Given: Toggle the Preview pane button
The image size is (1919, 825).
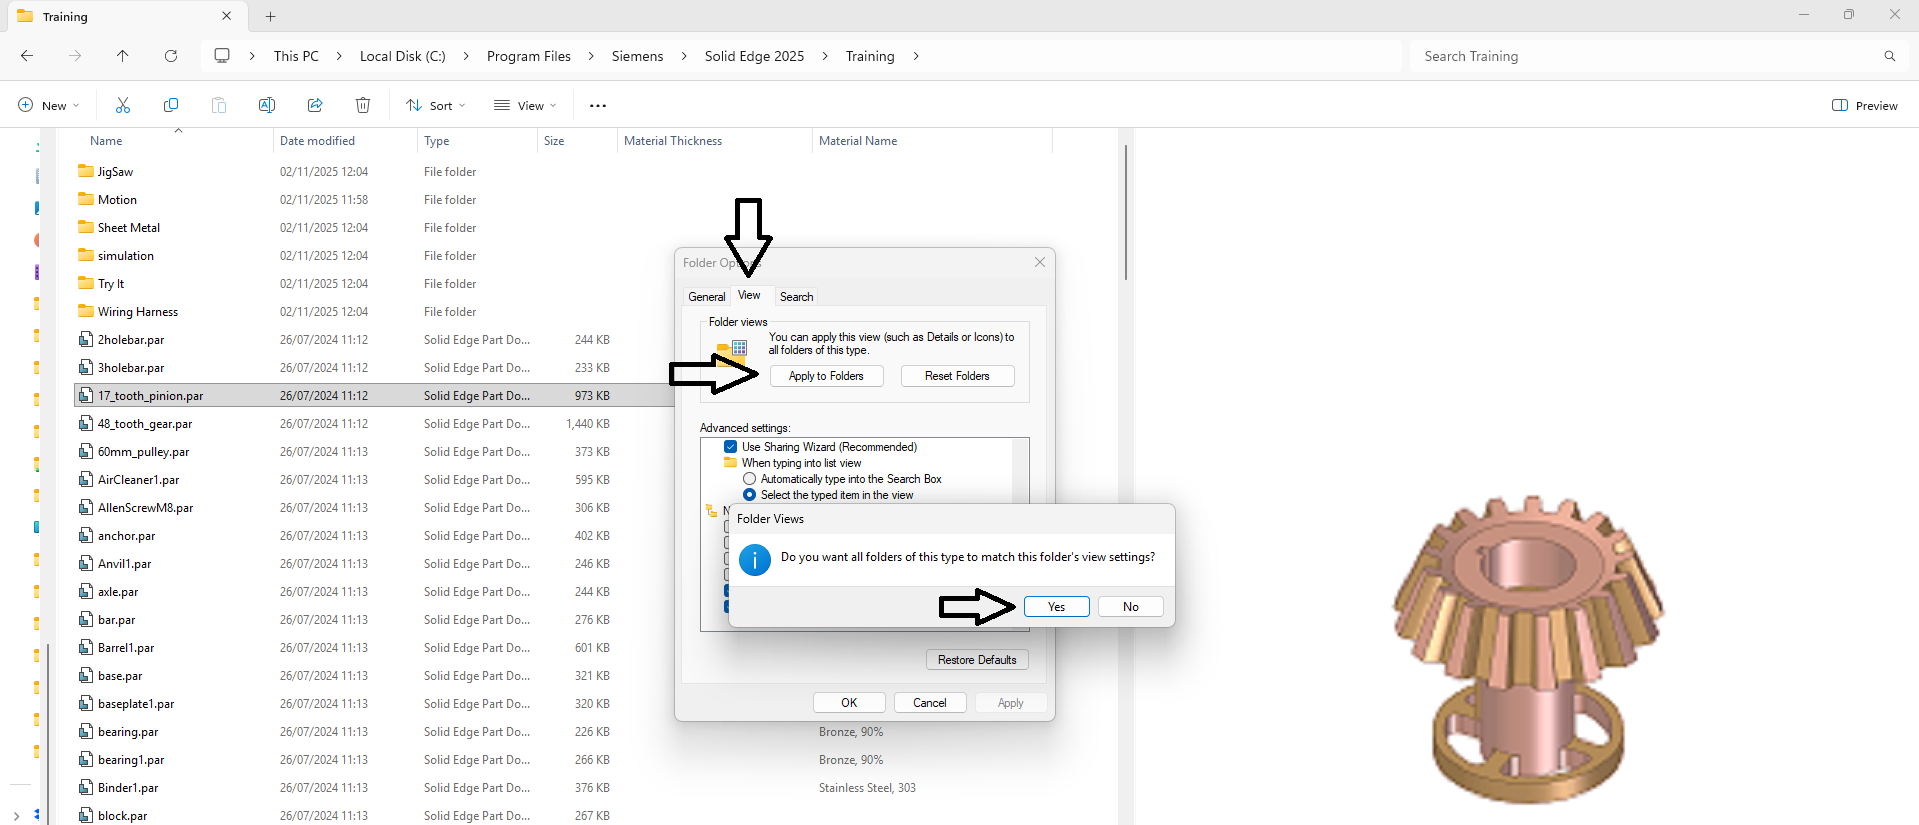Looking at the screenshot, I should 1864,105.
